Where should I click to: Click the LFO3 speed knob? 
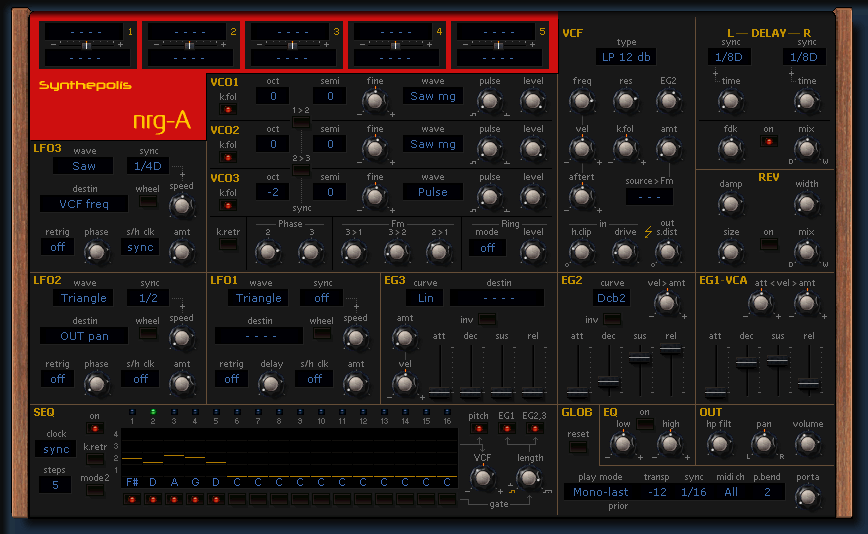pos(182,206)
